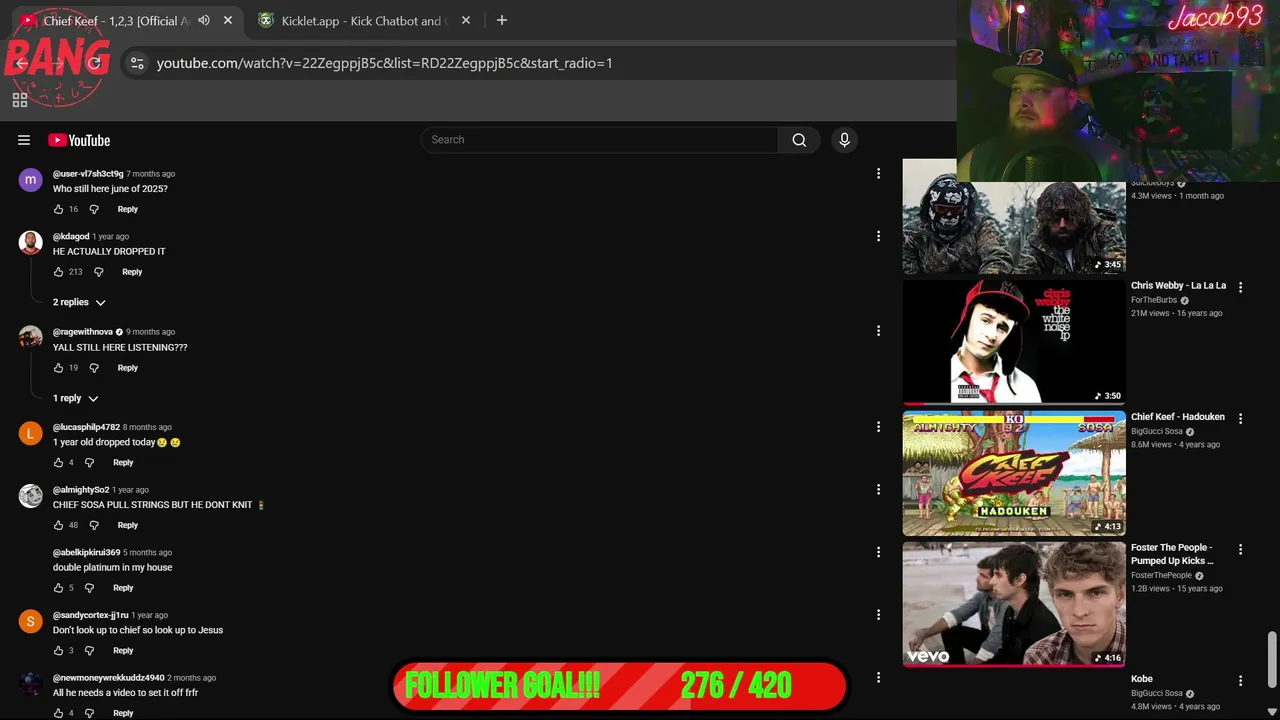The image size is (1280, 720).
Task: Open options menu for kdagod's comment
Action: tap(878, 236)
